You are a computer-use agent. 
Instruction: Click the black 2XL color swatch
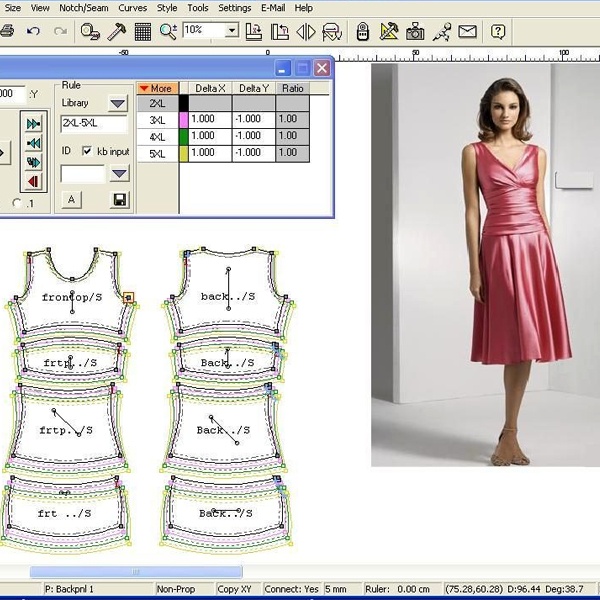184,103
